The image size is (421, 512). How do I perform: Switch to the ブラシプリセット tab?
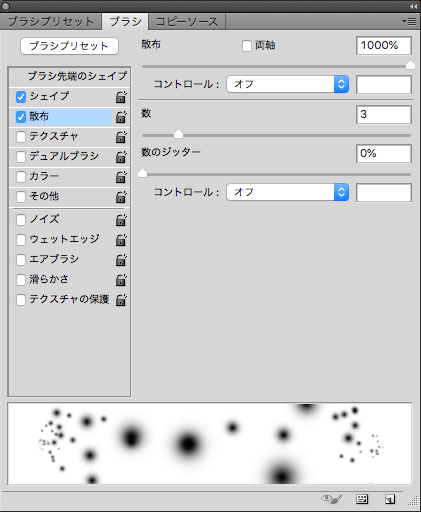tap(51, 22)
